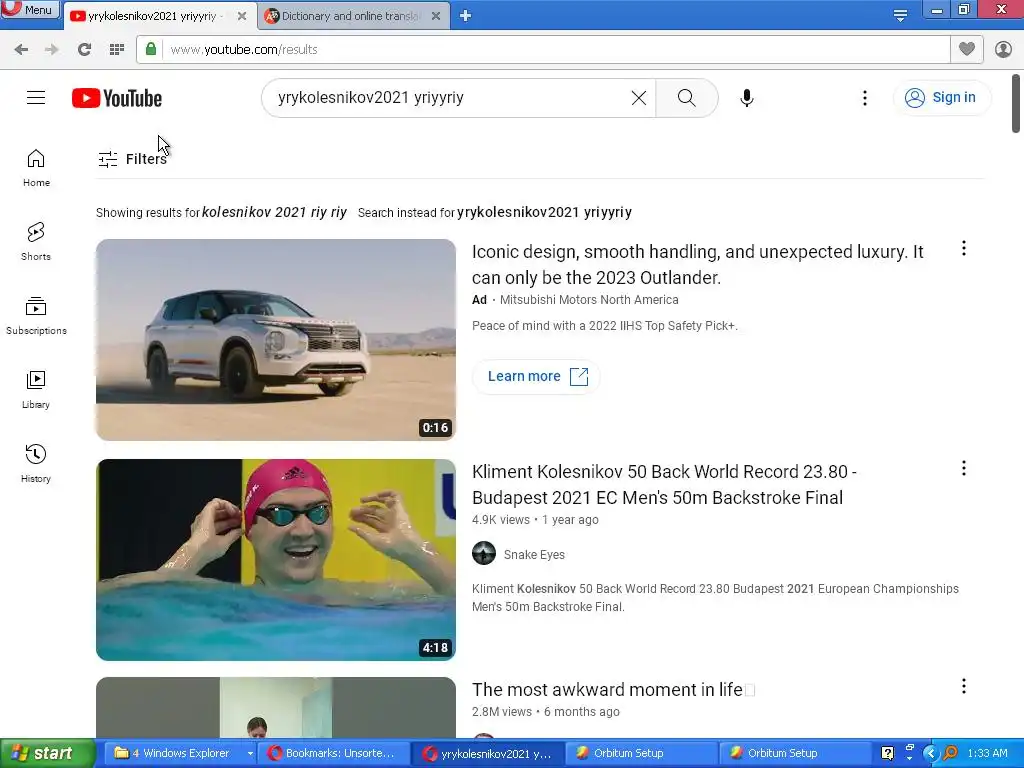Viewport: 1024px width, 768px height.
Task: Click the green padlock security icon
Action: click(x=151, y=49)
